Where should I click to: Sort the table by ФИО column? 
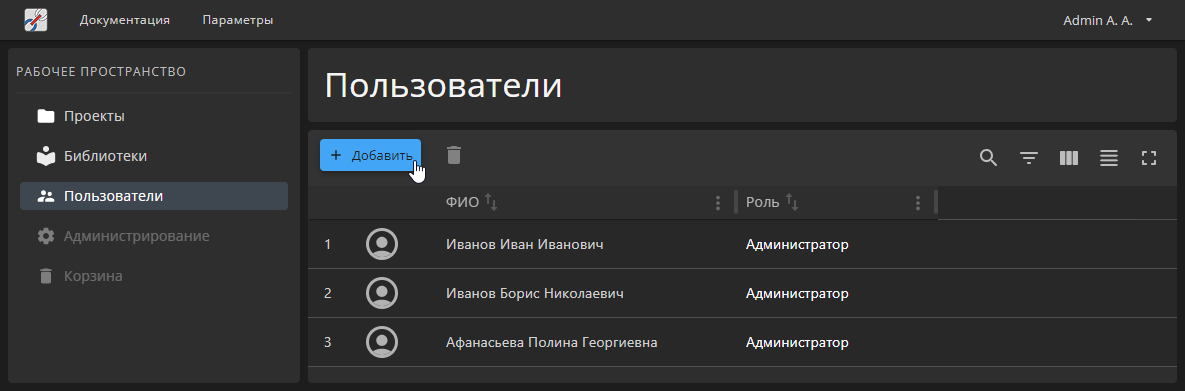tap(491, 202)
